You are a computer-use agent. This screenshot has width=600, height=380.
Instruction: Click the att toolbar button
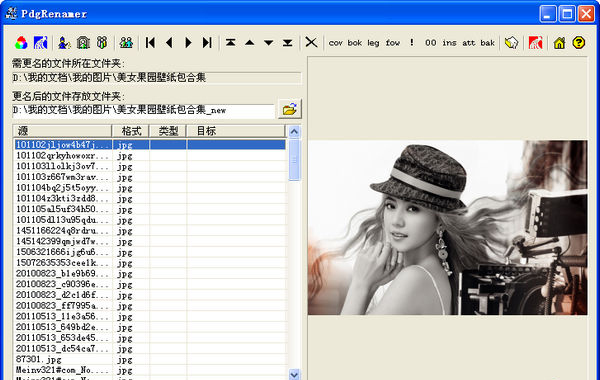[469, 43]
